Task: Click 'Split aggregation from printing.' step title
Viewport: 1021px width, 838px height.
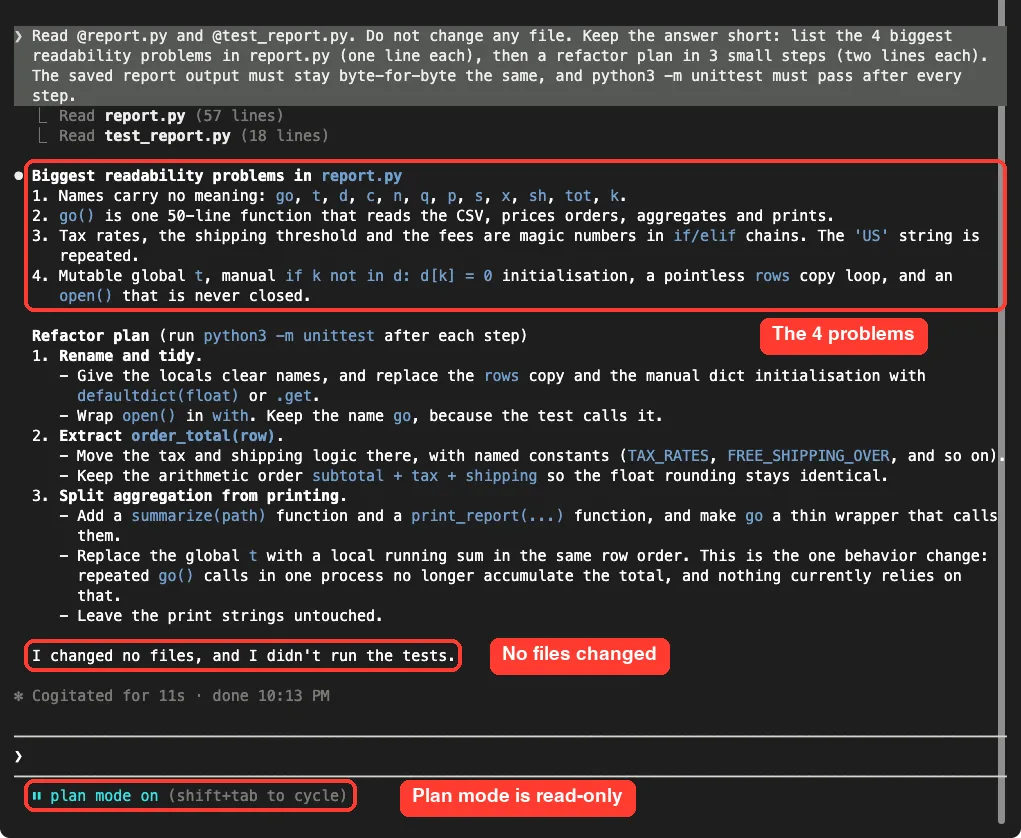Action: coord(203,496)
